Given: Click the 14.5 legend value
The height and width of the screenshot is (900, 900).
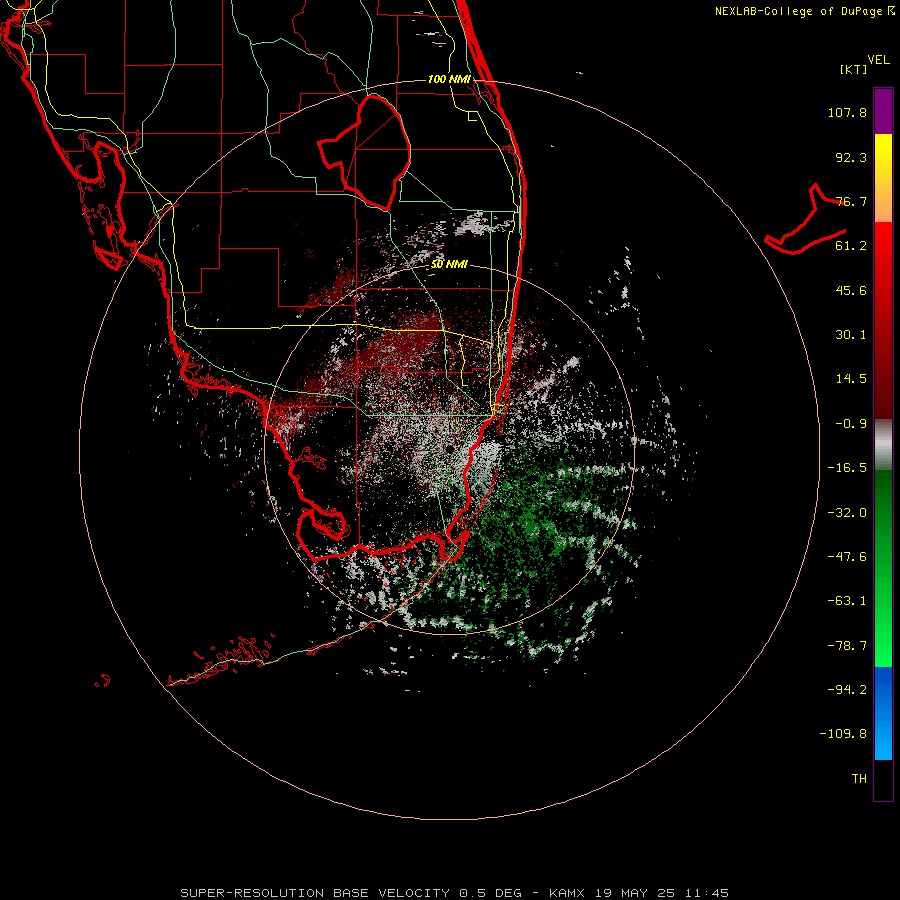Looking at the screenshot, I should [x=851, y=379].
